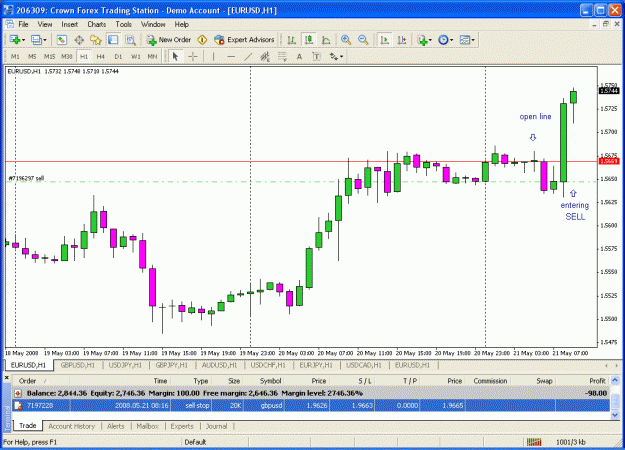Open the Journal terminal tab
This screenshot has height=450, width=625.
(x=216, y=426)
